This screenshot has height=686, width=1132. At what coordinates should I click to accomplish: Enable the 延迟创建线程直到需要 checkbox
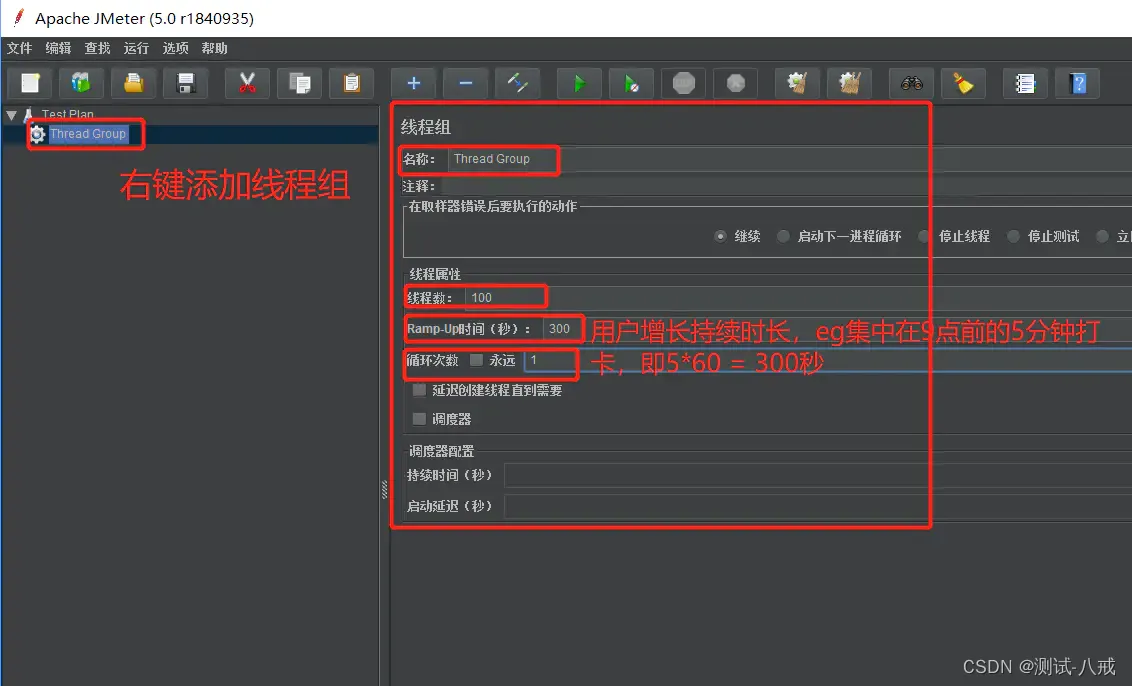click(419, 390)
